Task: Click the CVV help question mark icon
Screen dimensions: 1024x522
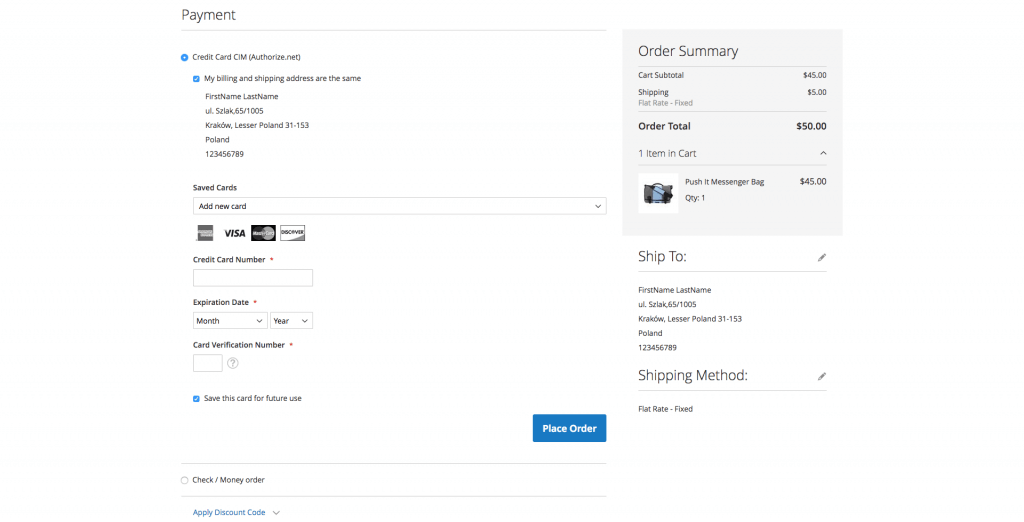Action: pos(233,363)
